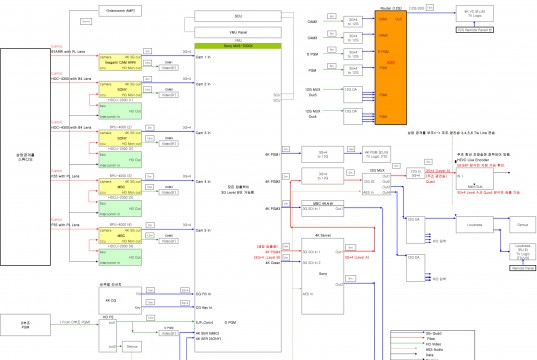Click the first green HSCU block under the Sony camera

click(120, 111)
